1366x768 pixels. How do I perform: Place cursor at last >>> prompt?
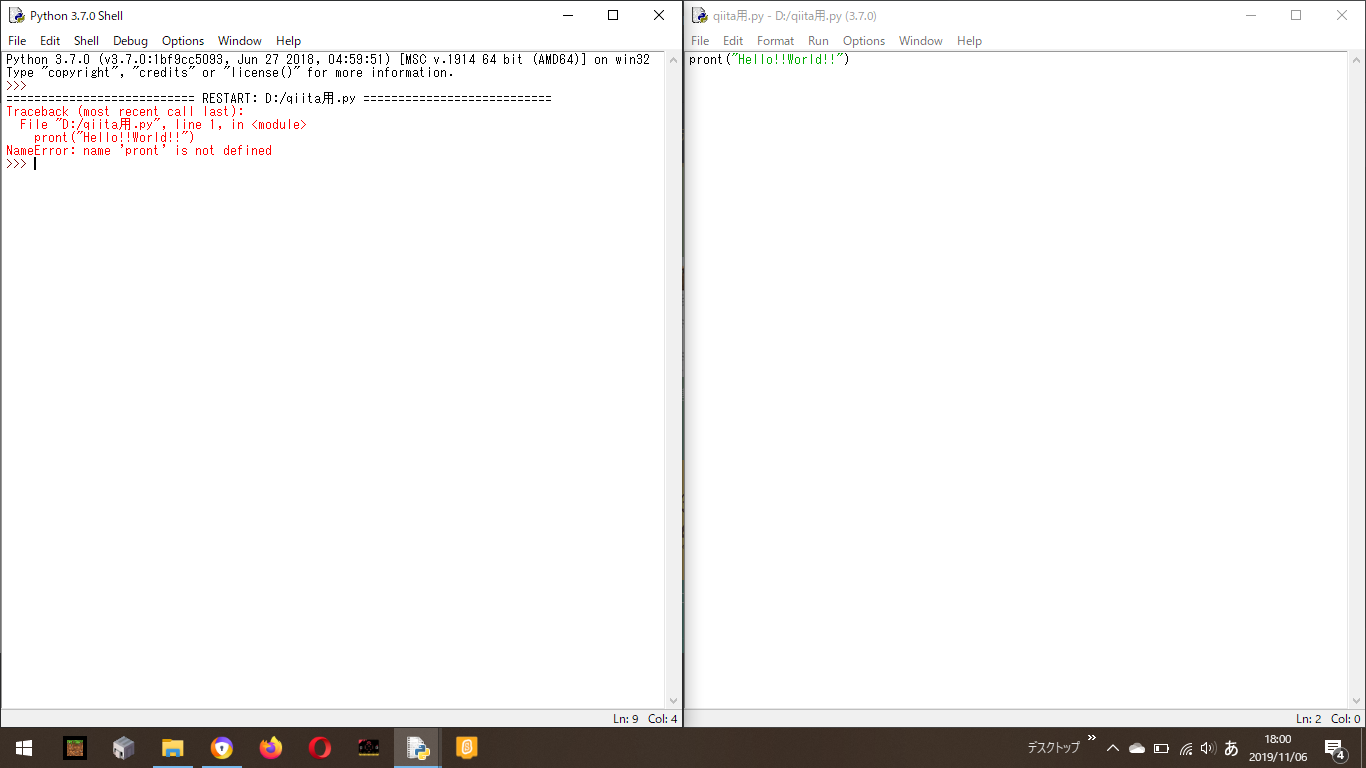(x=35, y=164)
